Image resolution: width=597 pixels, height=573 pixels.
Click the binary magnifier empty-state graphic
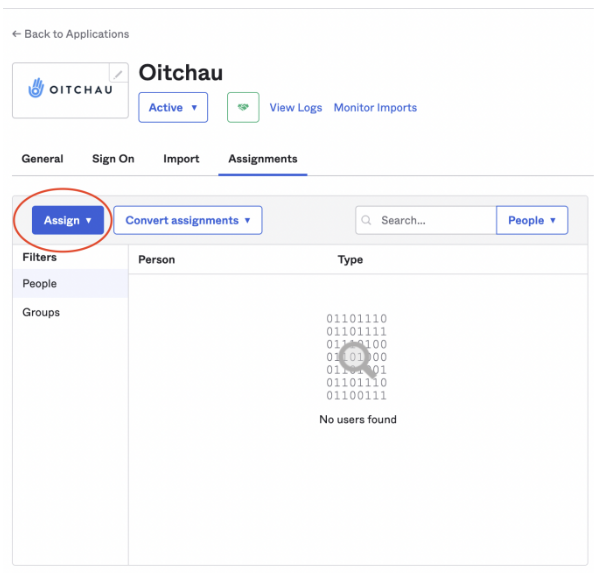point(357,357)
